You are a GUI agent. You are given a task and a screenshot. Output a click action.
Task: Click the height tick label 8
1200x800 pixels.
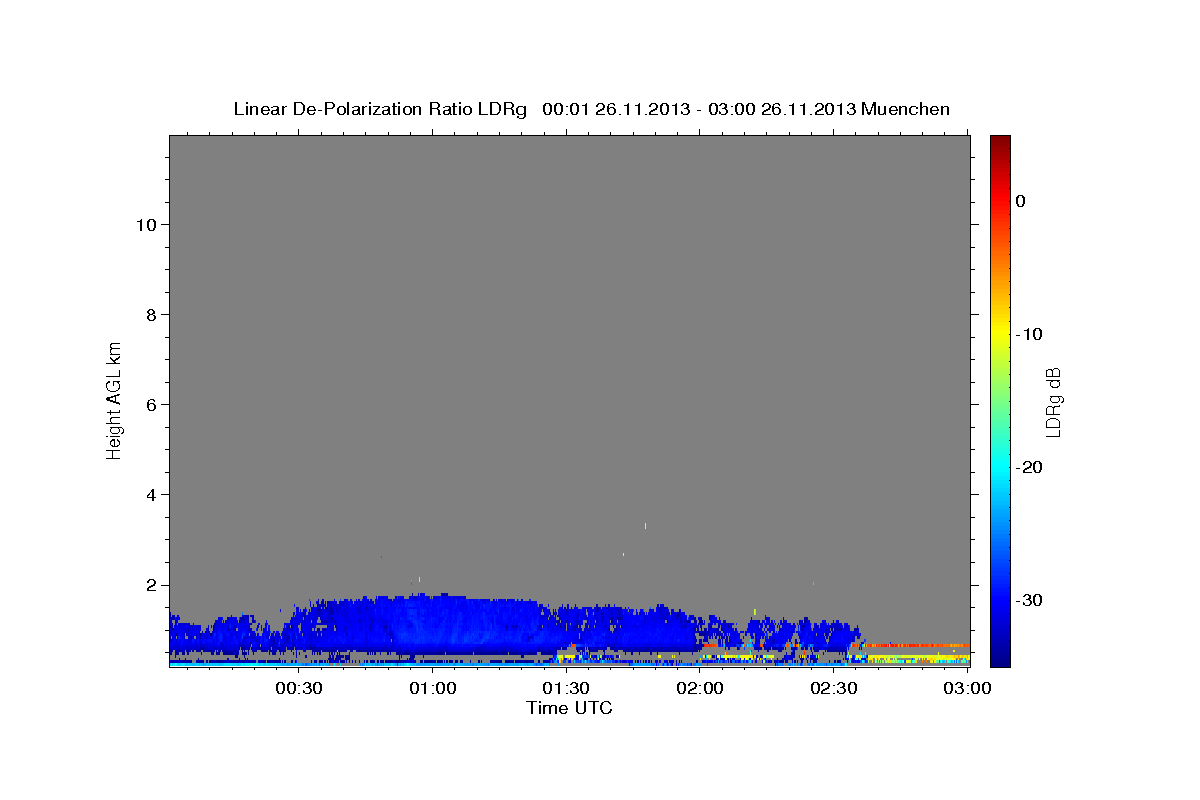tap(149, 315)
